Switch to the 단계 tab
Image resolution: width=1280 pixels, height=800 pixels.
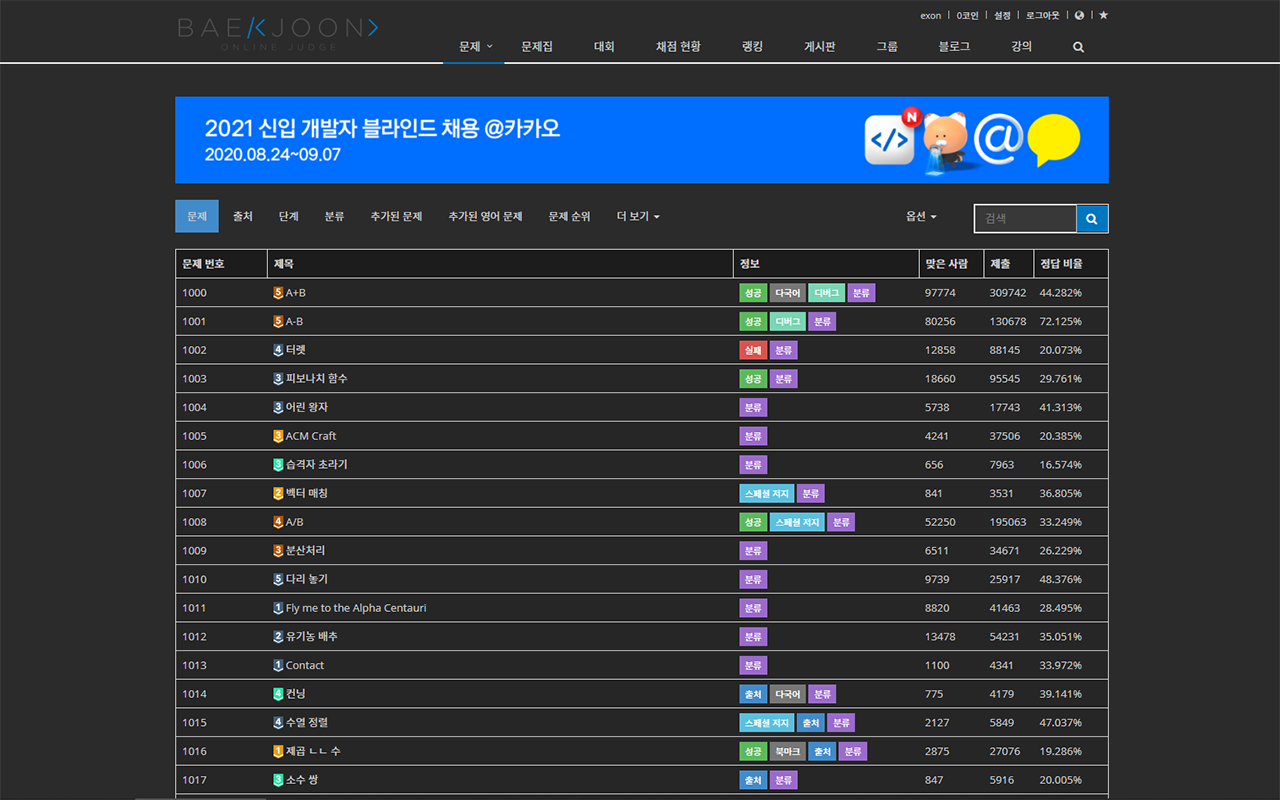289,217
